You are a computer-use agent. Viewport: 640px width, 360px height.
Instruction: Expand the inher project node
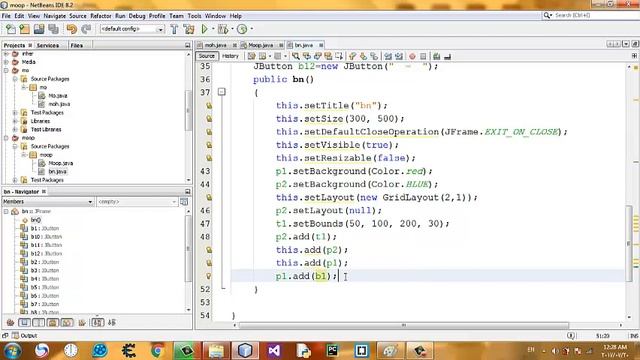click(6, 53)
